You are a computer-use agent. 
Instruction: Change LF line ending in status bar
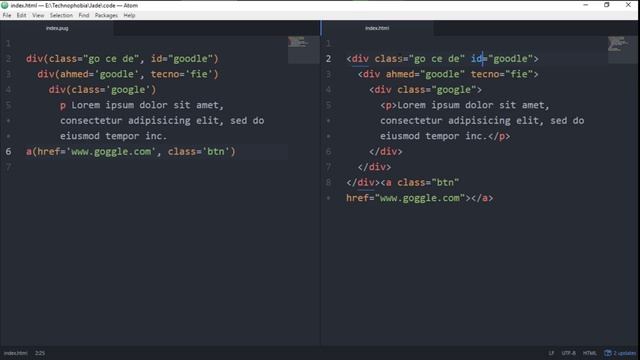[x=551, y=353]
